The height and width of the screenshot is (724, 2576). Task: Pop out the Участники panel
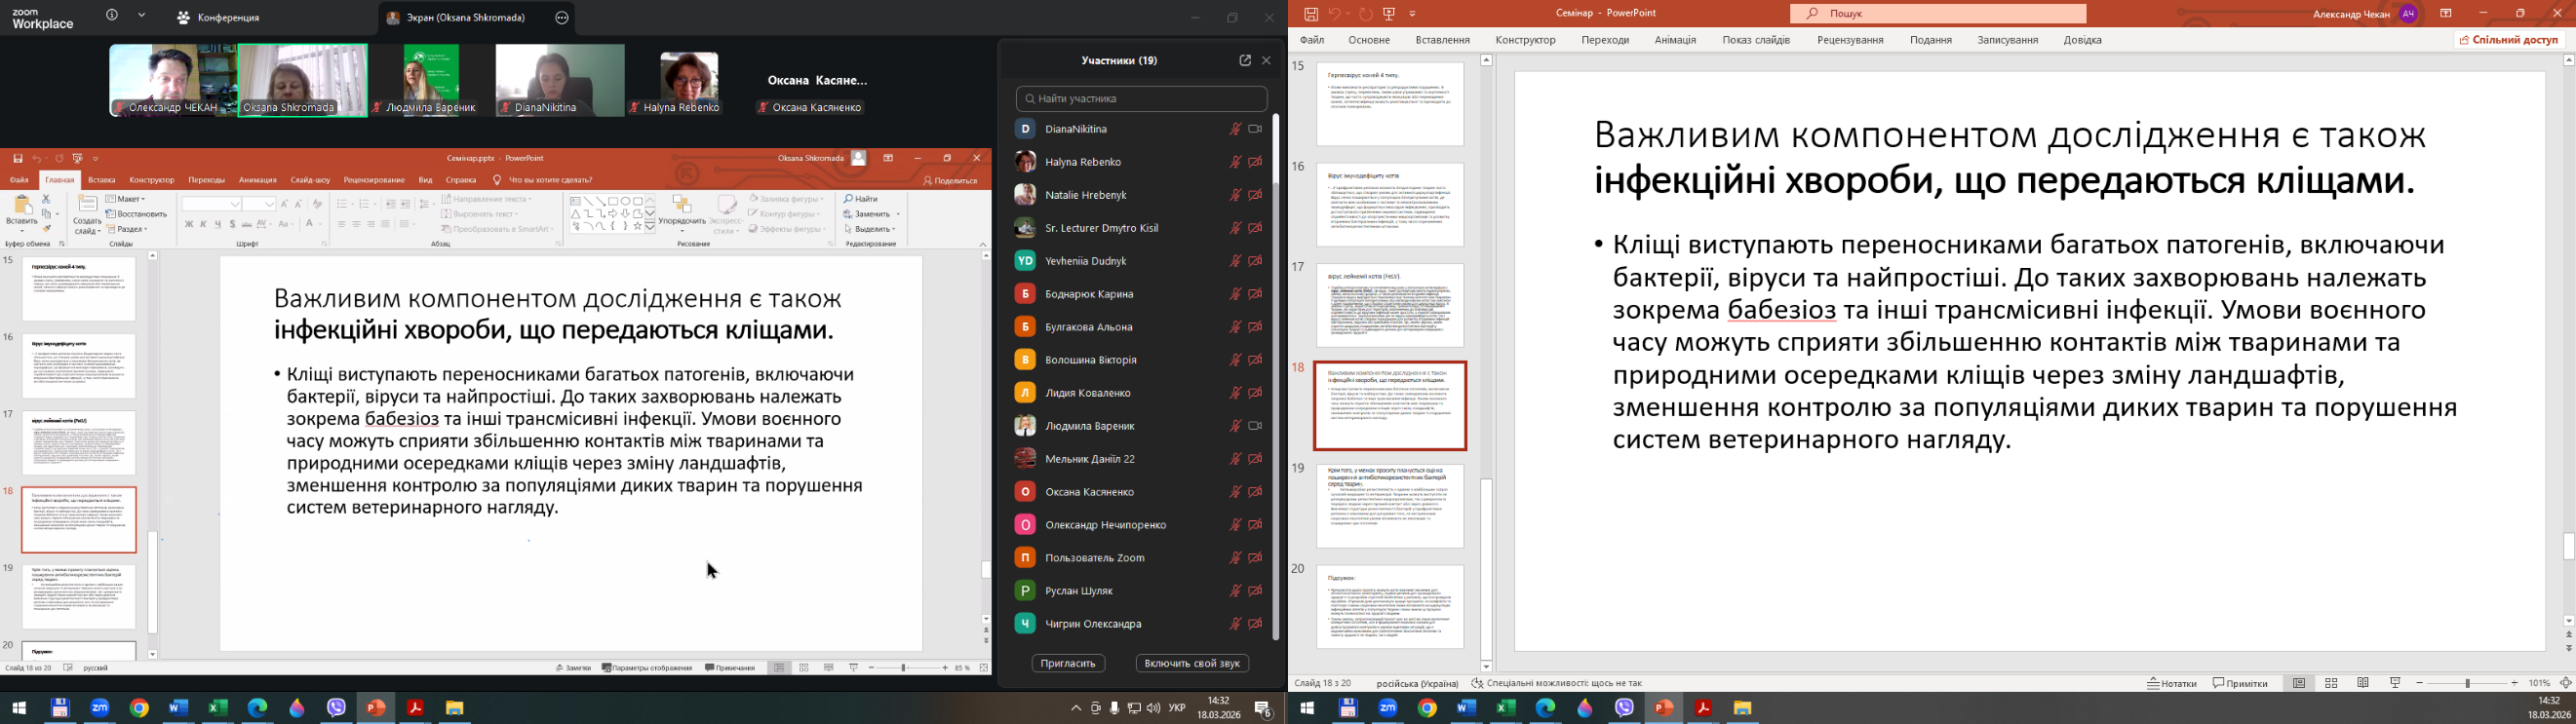[x=1245, y=61]
